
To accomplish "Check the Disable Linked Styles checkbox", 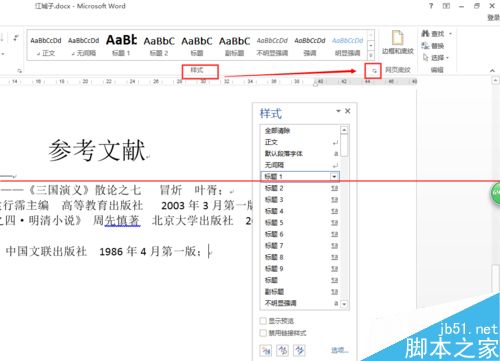I will coord(263,333).
